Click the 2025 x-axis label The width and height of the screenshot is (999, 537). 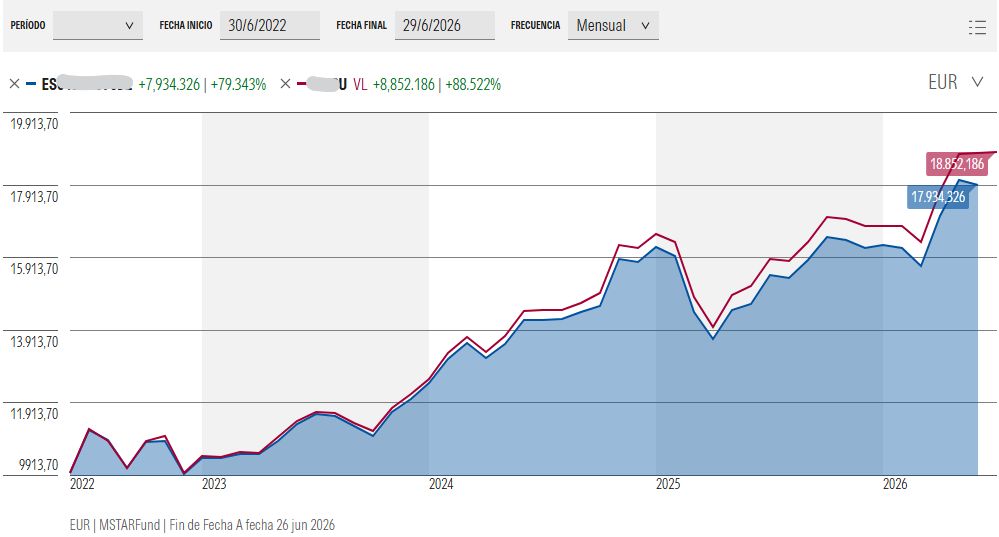click(x=668, y=484)
